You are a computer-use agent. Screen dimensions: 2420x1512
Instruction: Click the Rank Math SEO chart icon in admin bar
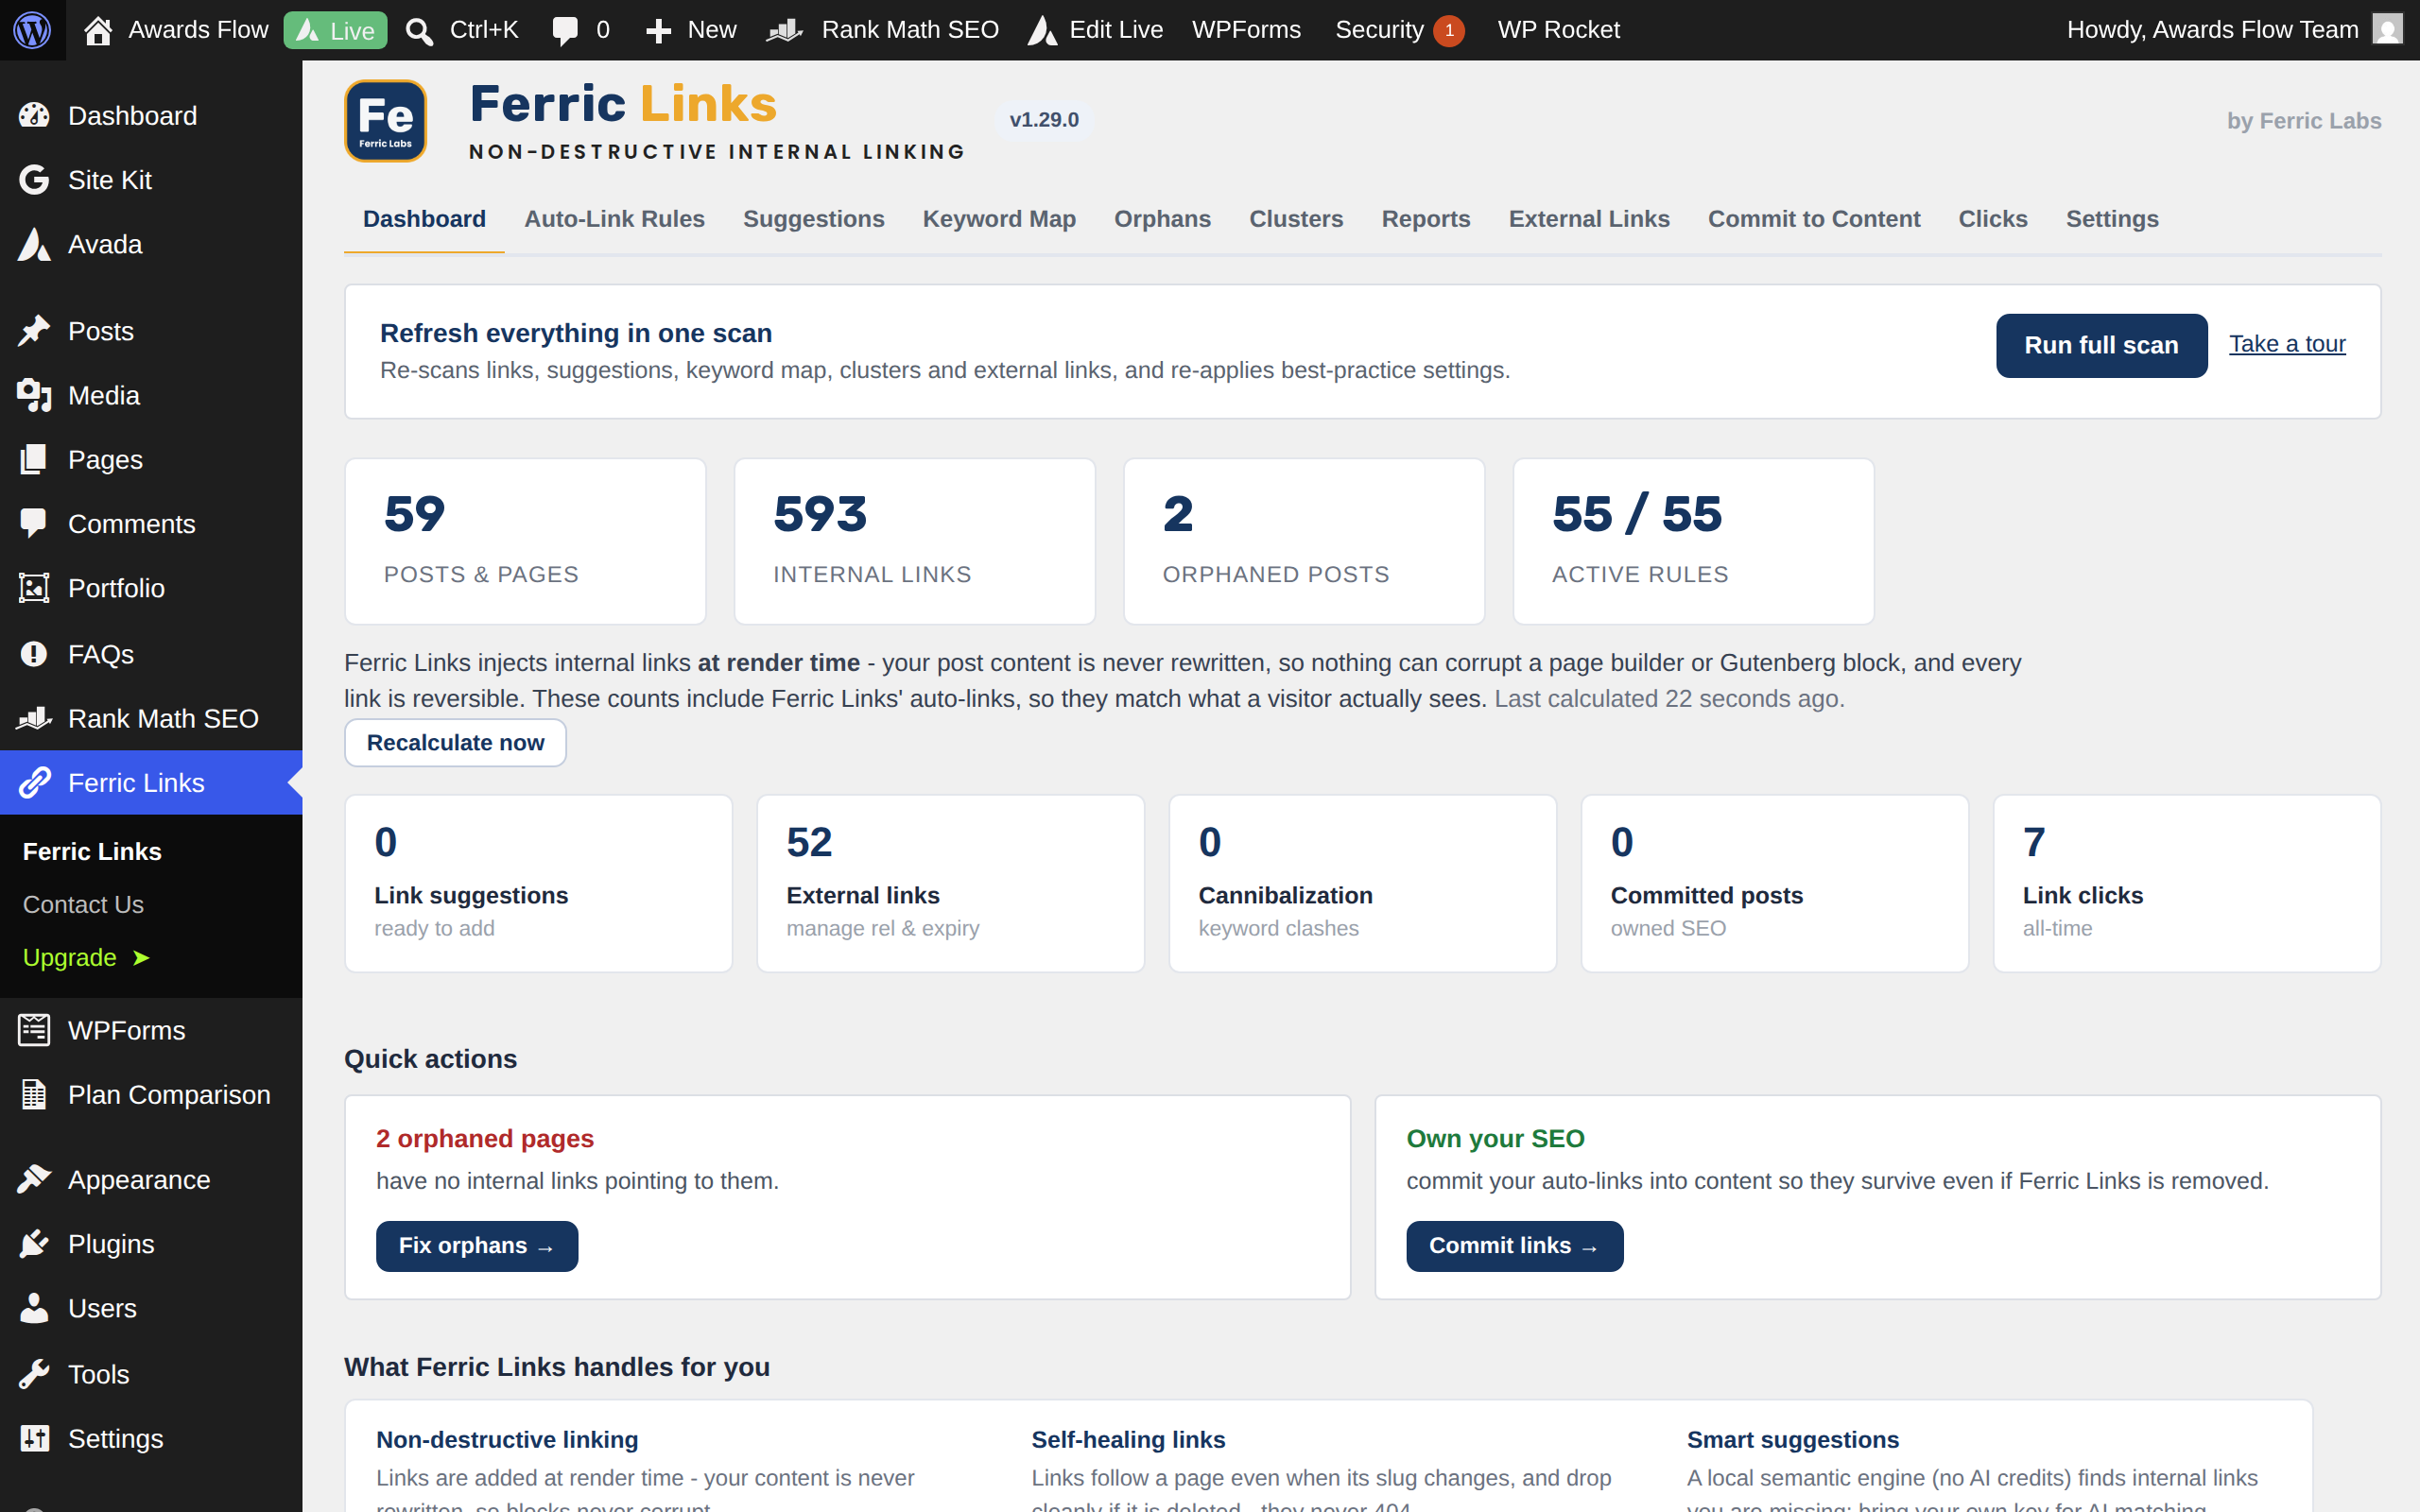tap(785, 31)
